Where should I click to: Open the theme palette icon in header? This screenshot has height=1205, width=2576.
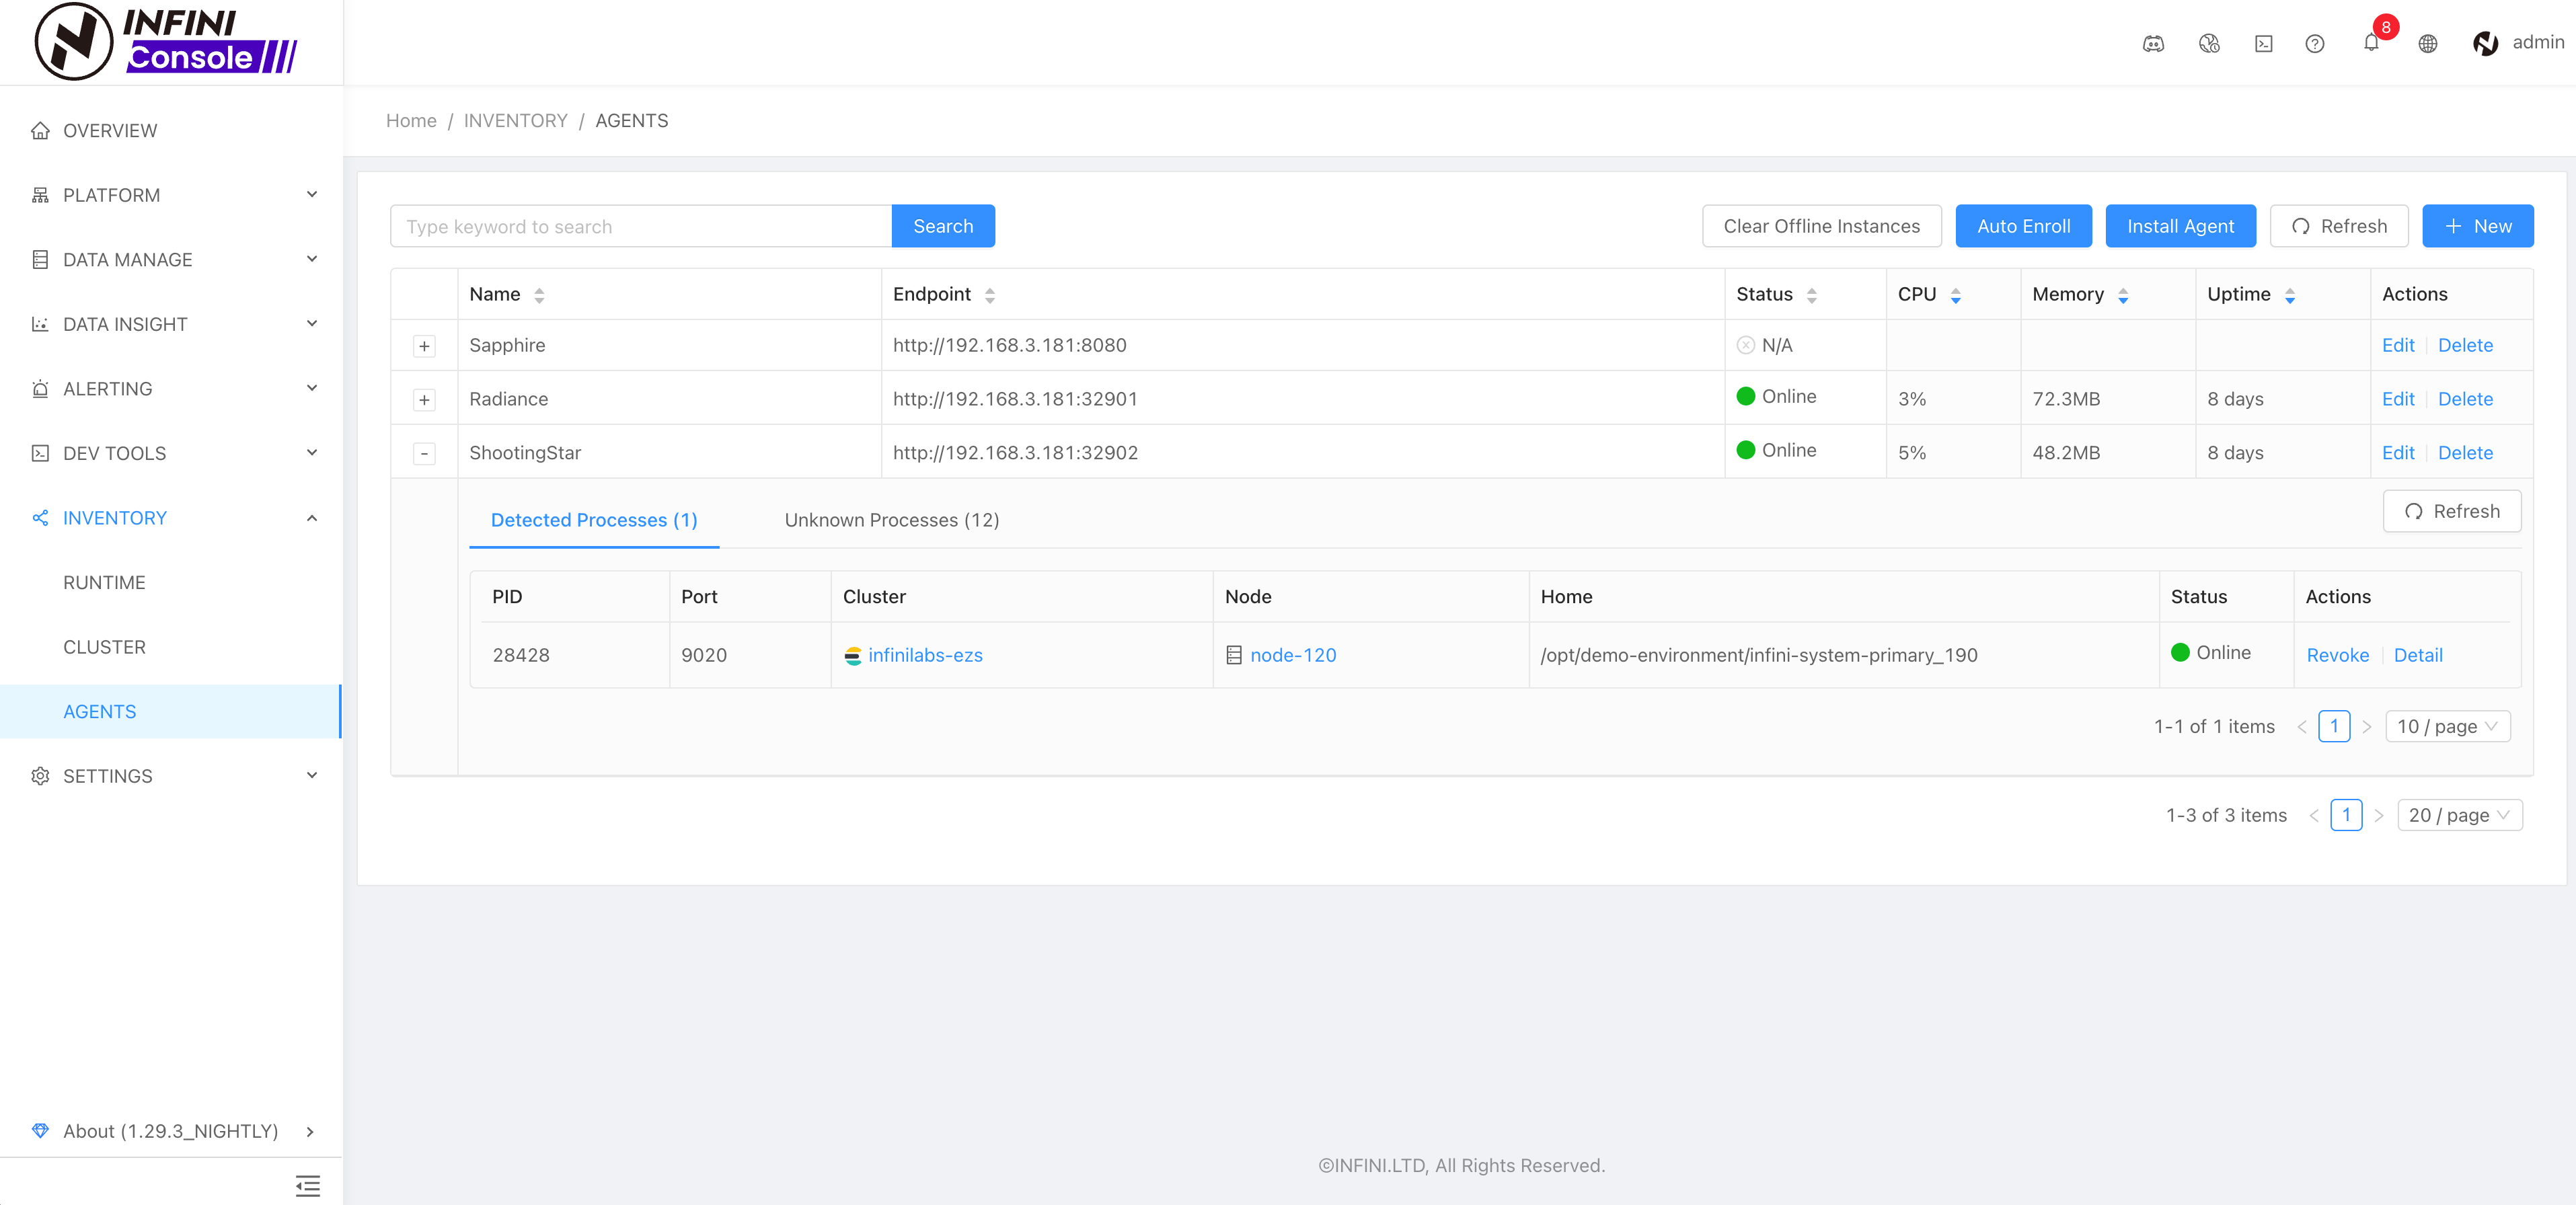tap(2209, 43)
